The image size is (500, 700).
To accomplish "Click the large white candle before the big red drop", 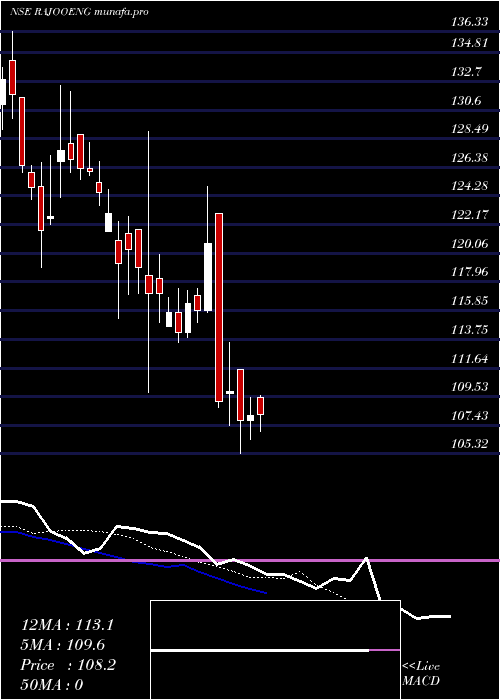I will pos(208,277).
